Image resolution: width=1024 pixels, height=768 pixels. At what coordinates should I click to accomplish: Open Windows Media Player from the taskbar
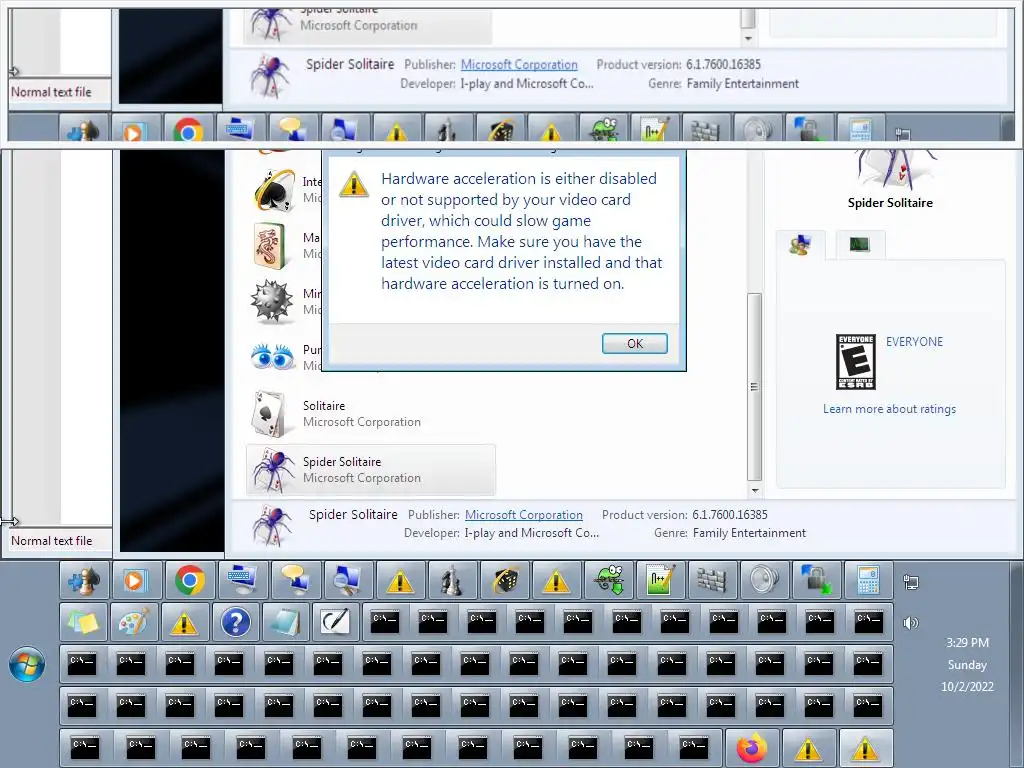pyautogui.click(x=135, y=580)
